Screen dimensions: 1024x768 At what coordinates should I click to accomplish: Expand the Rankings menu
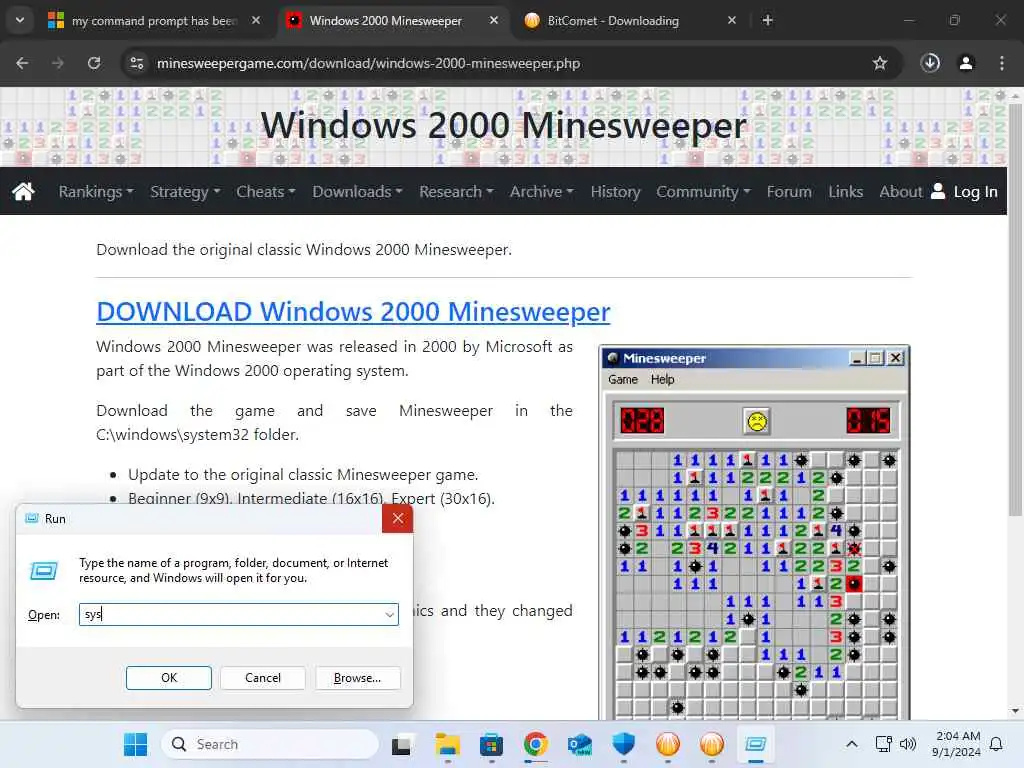coord(96,191)
